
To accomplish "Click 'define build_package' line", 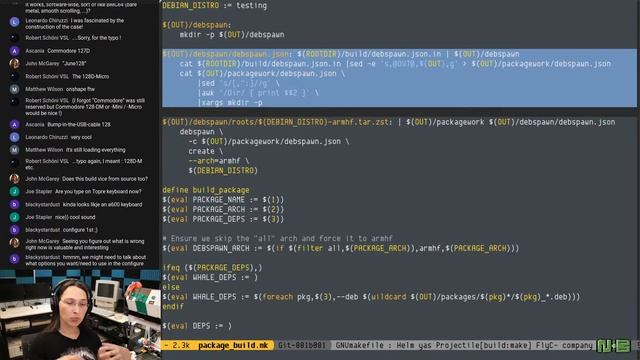I will [x=206, y=190].
